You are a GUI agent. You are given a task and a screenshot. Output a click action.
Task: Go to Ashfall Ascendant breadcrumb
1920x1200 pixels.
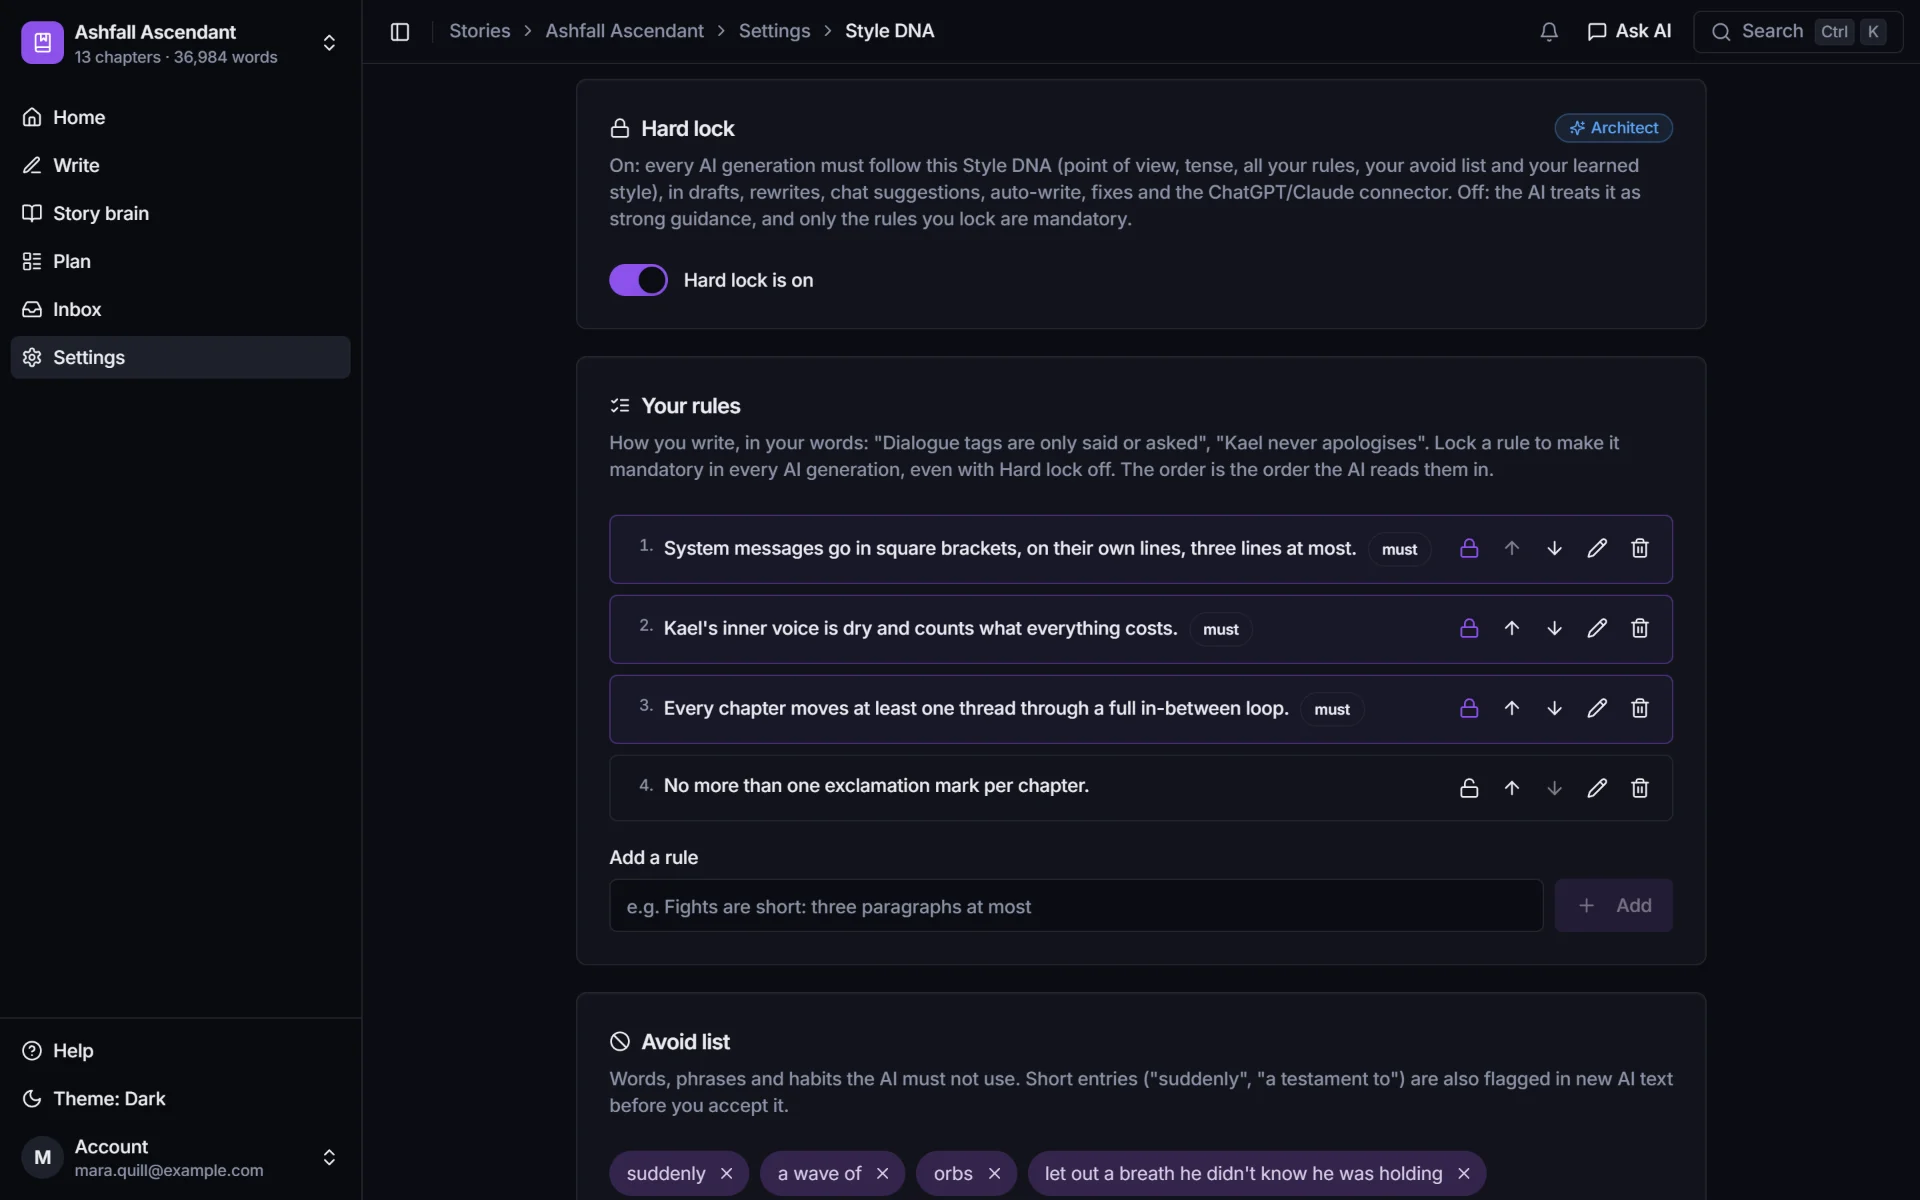624,31
